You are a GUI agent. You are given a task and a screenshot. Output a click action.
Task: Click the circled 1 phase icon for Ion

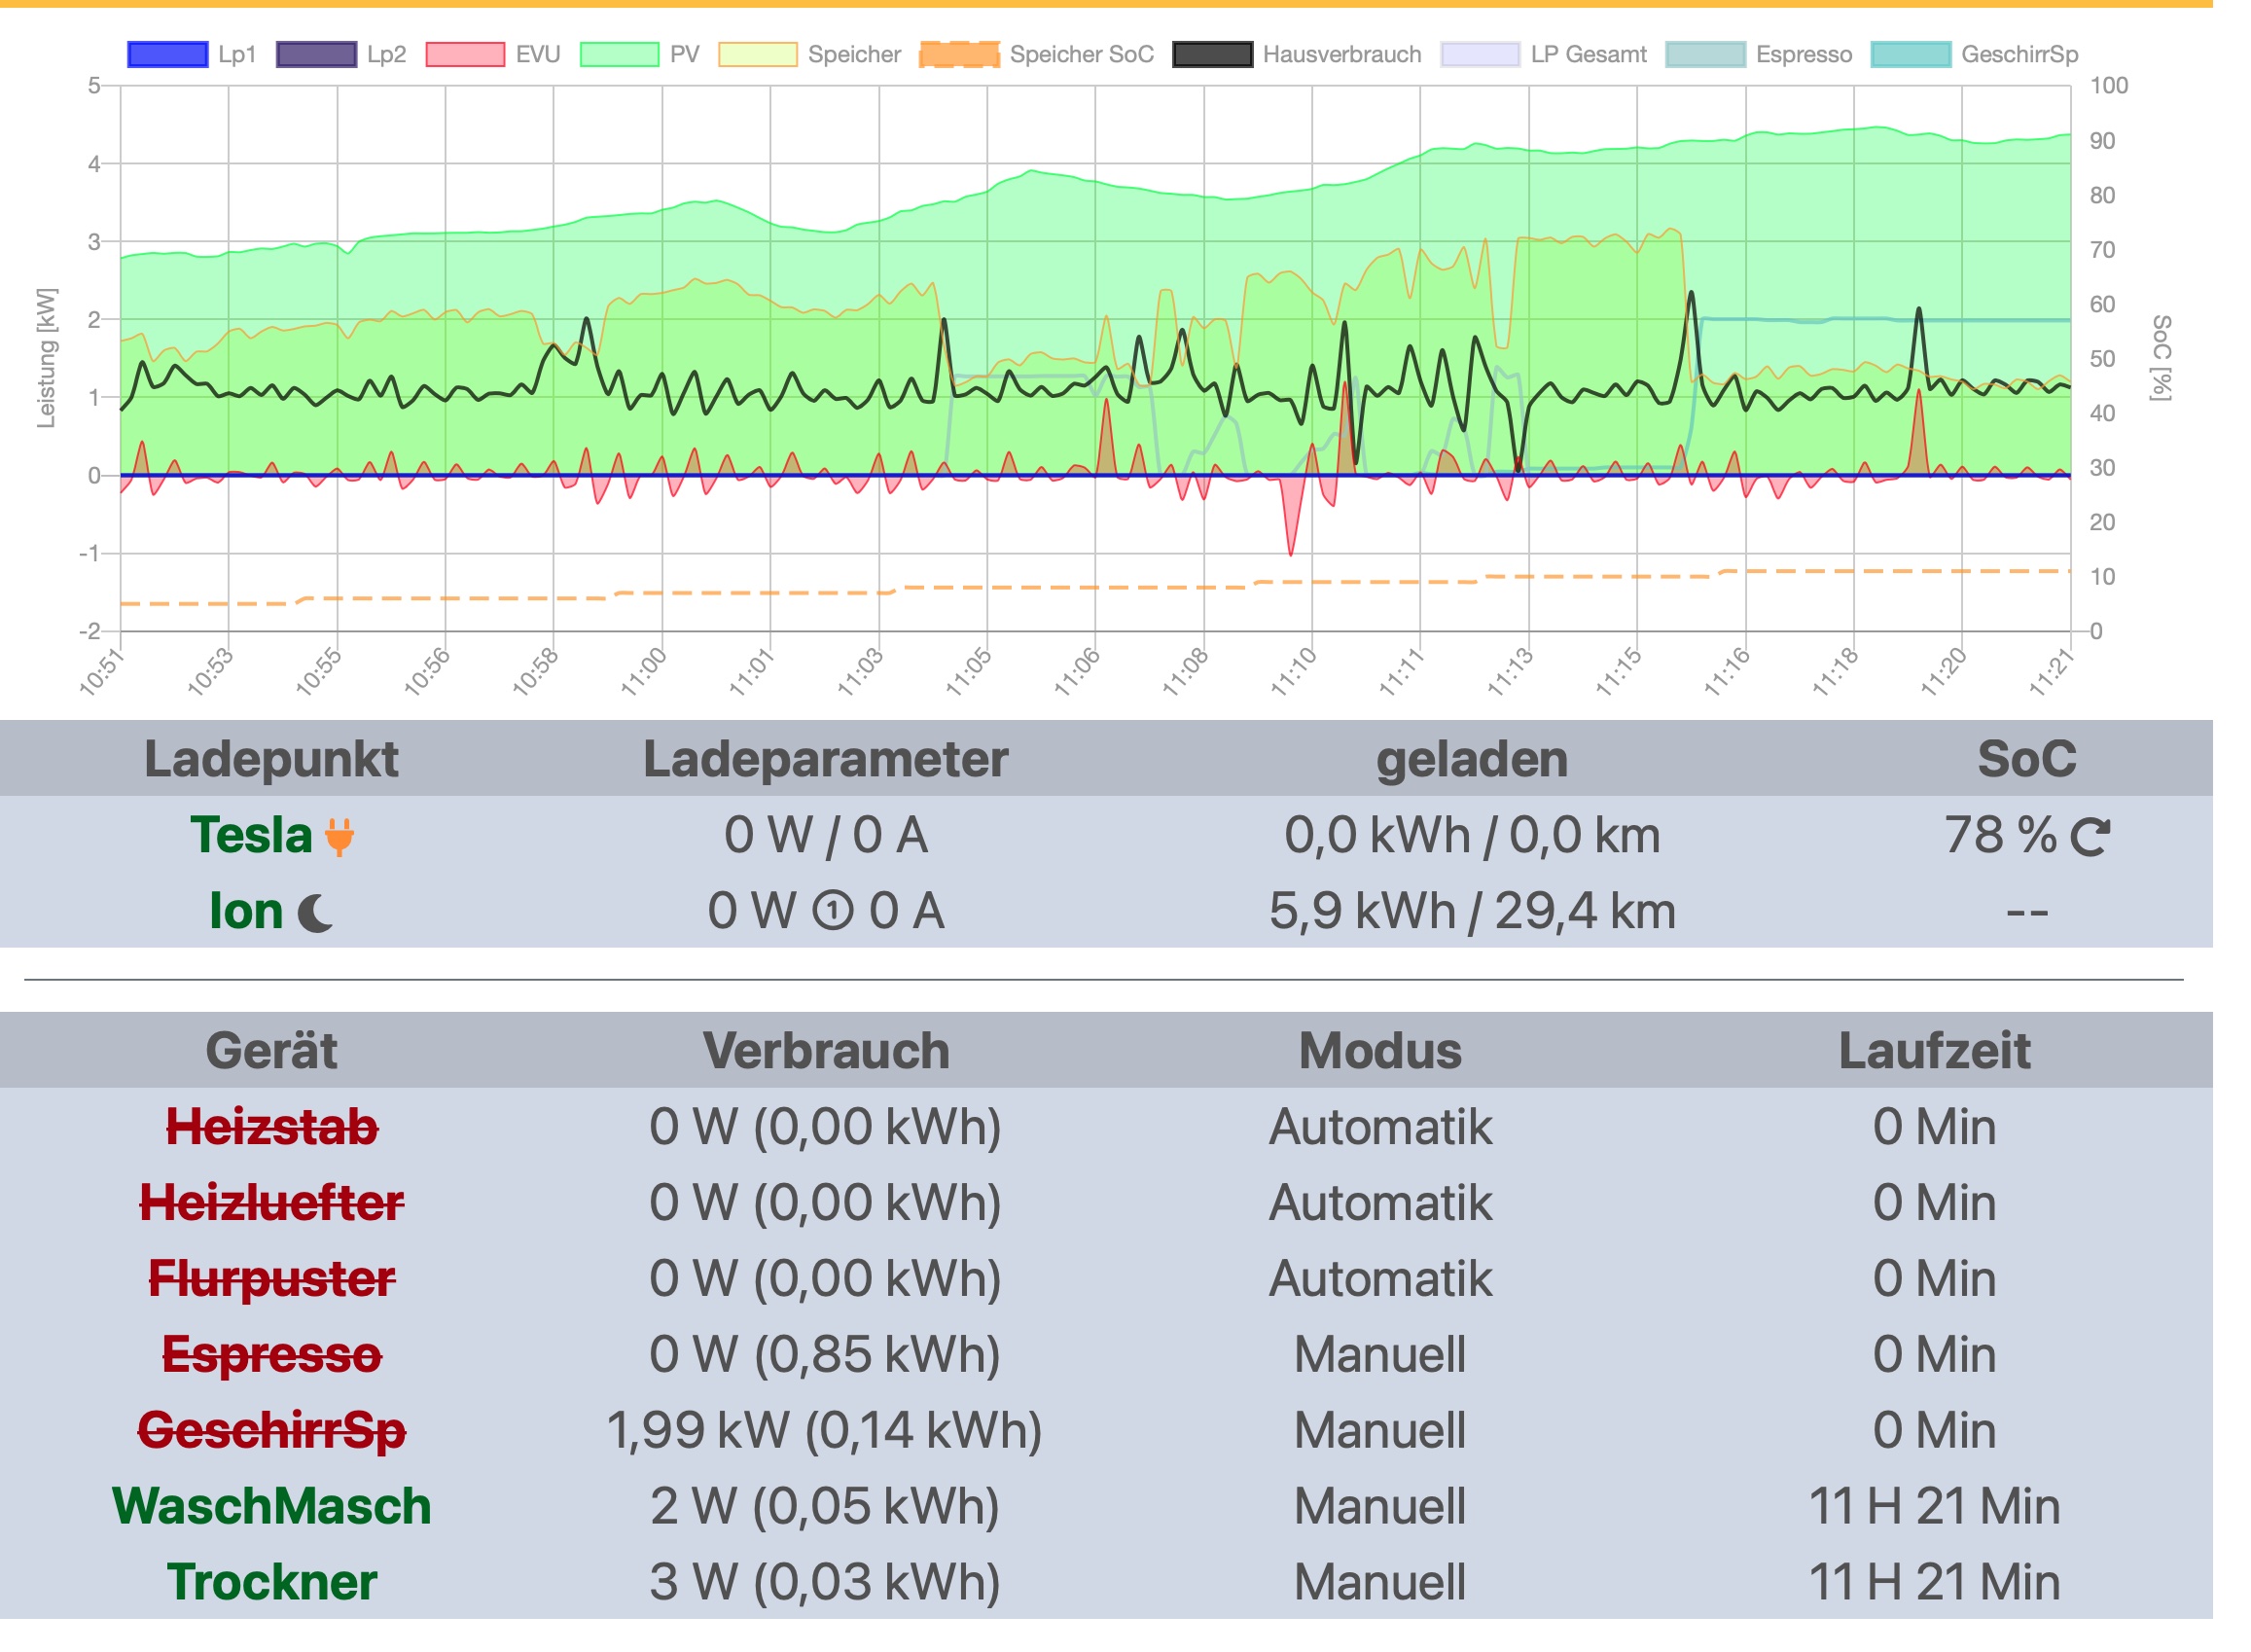click(x=832, y=911)
